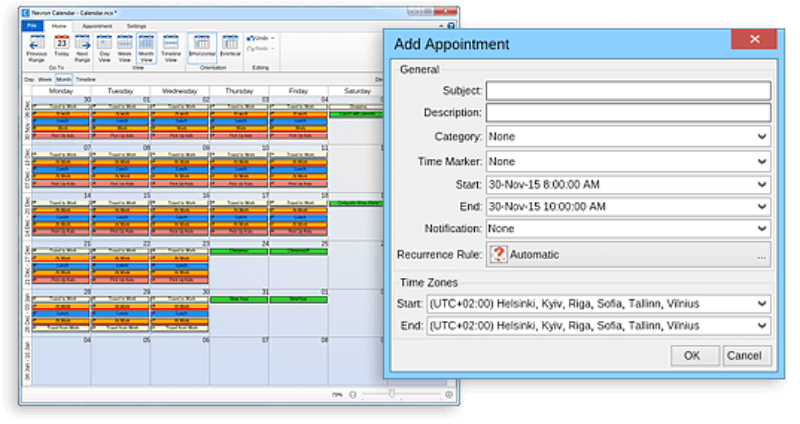This screenshot has height=424, width=800.
Task: Open the Settings ribbon tab
Action: [x=136, y=24]
